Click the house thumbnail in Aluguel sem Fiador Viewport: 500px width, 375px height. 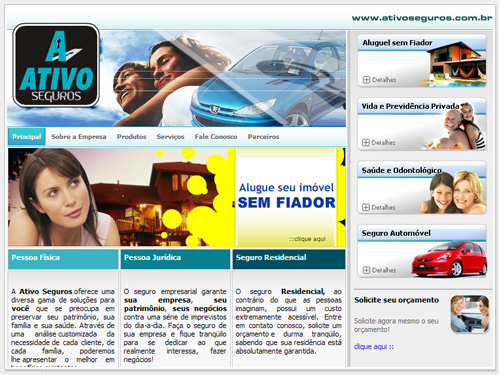456,63
